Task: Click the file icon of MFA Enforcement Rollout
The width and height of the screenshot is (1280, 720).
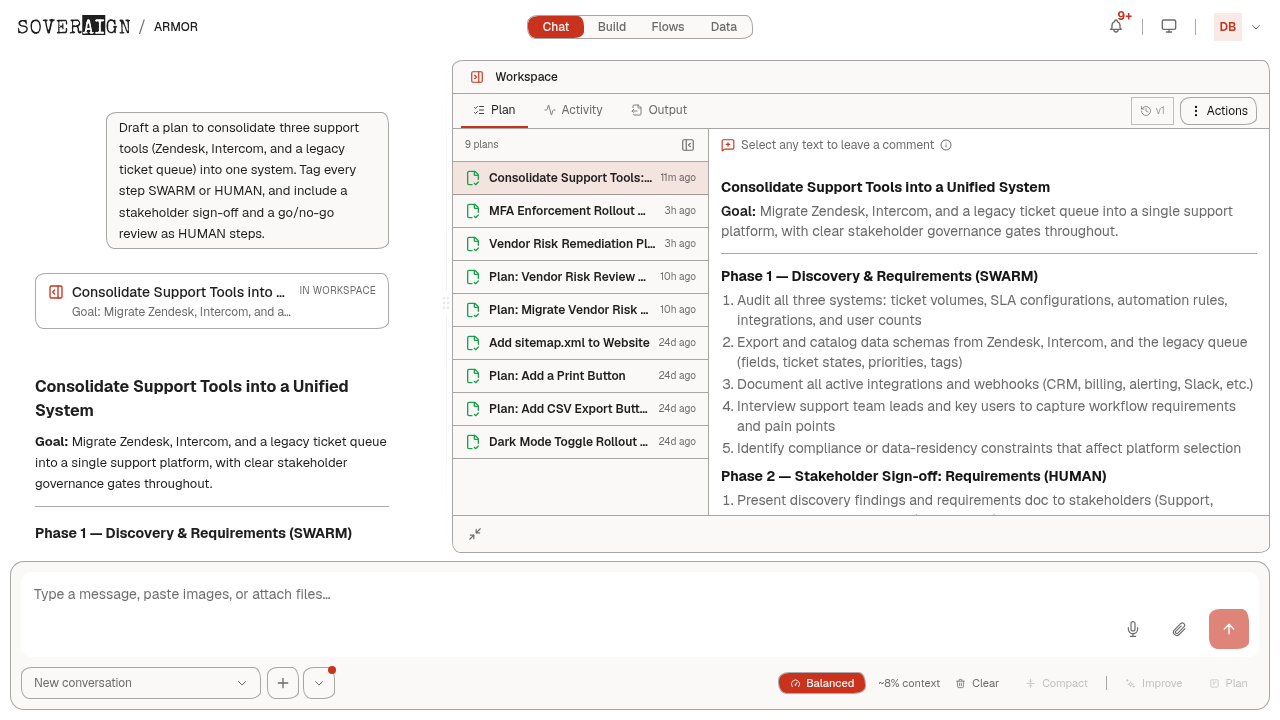Action: (473, 211)
